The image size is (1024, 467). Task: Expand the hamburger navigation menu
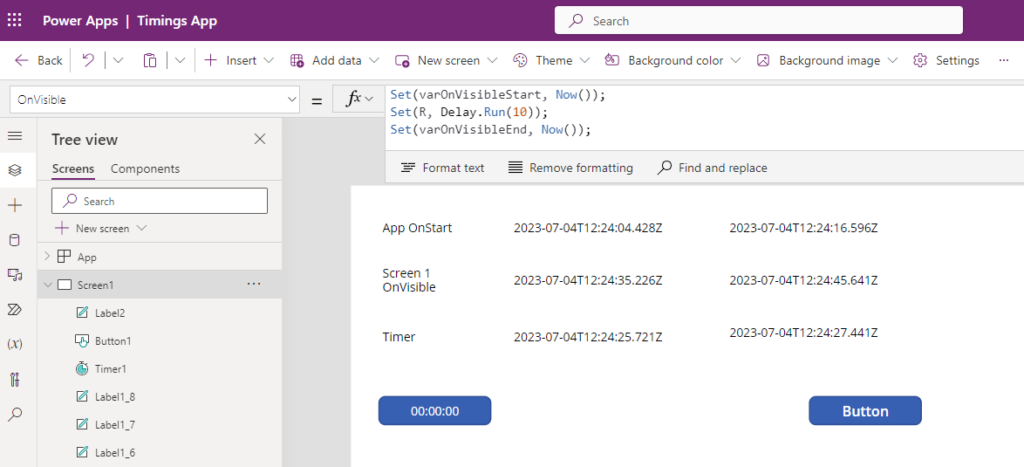14,136
